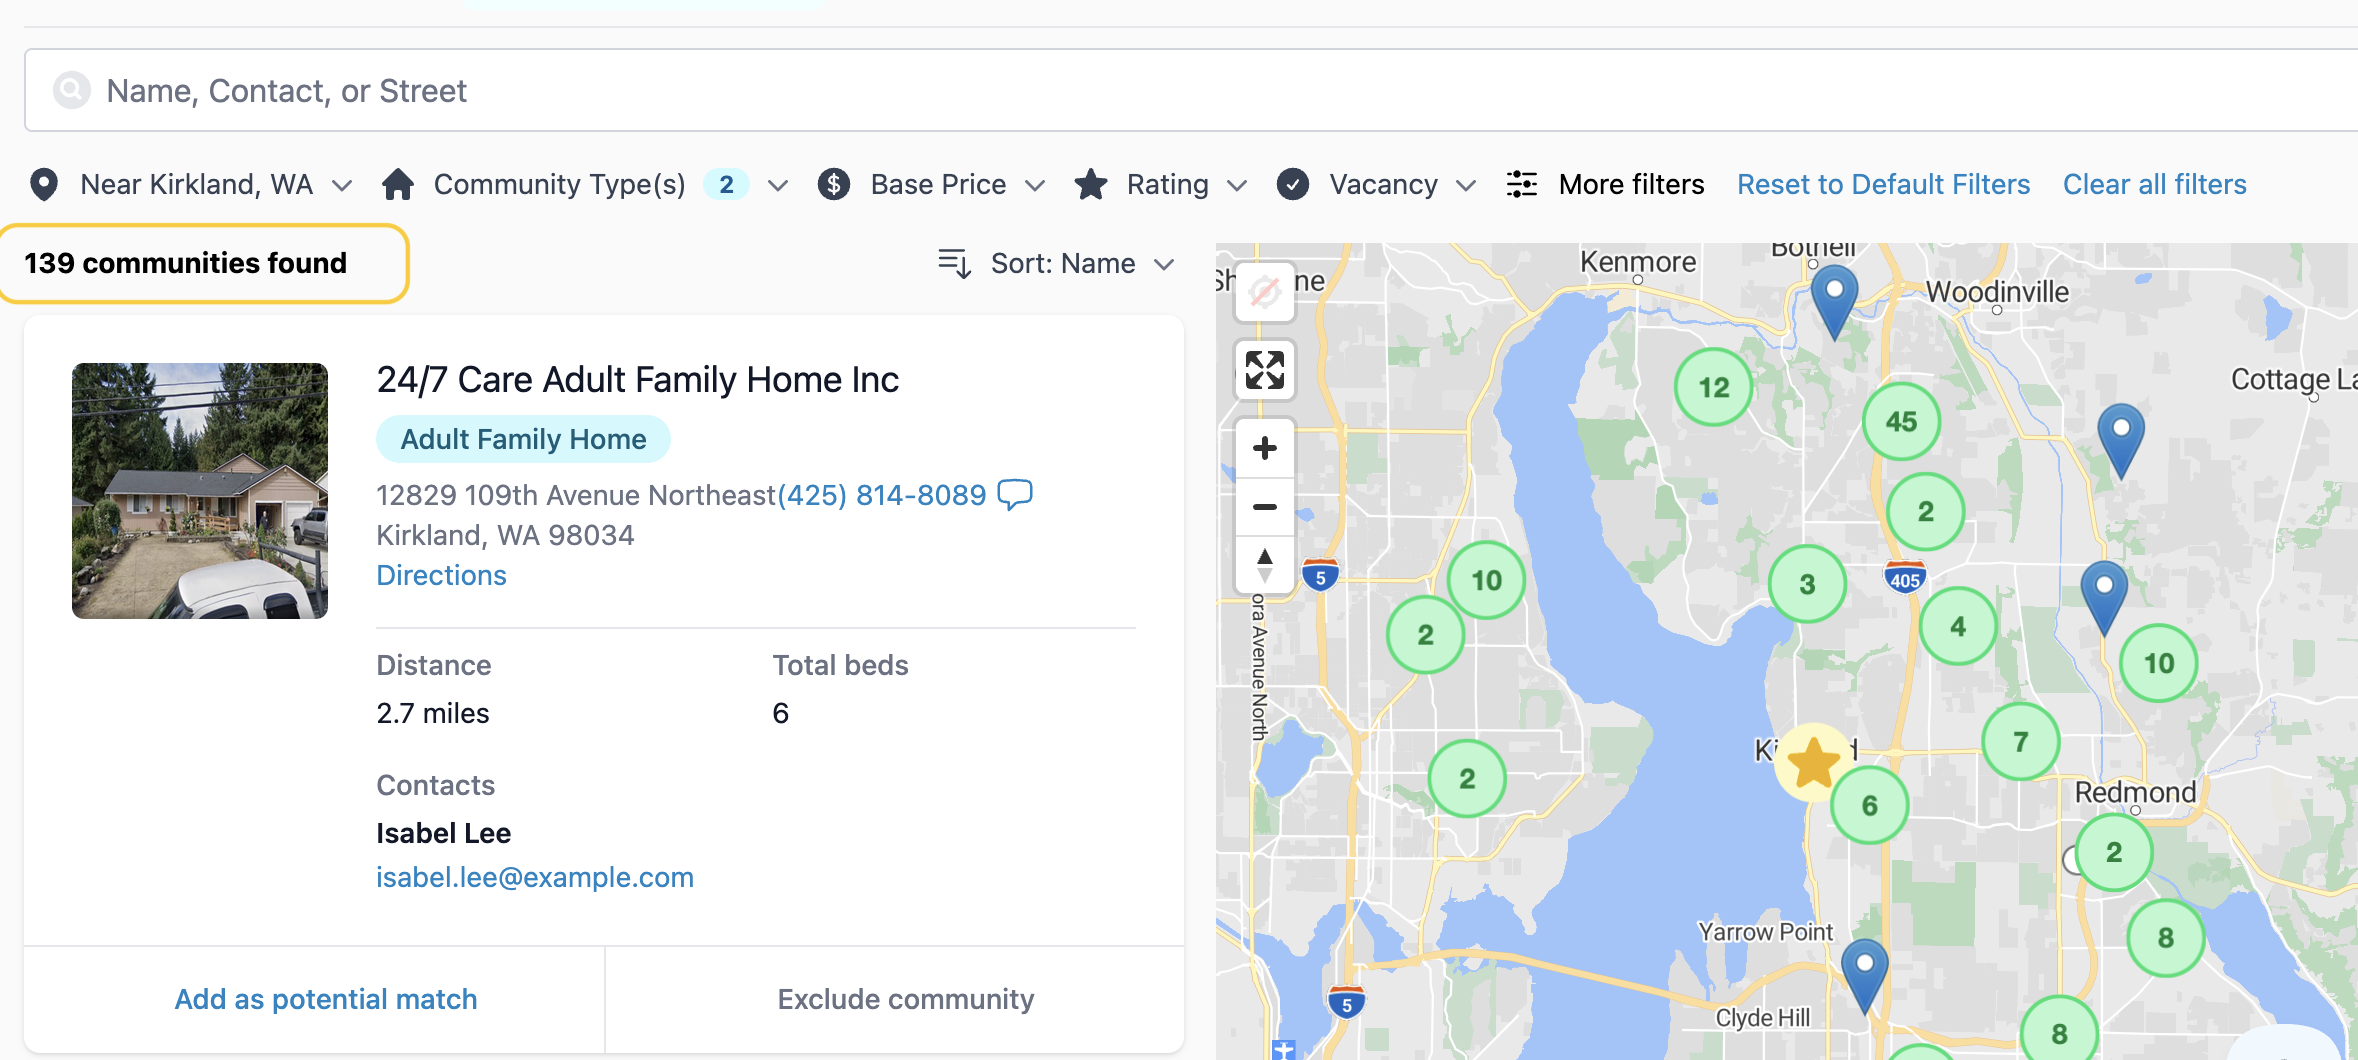
Task: Click the dollar icon for Base Price
Action: click(x=834, y=185)
